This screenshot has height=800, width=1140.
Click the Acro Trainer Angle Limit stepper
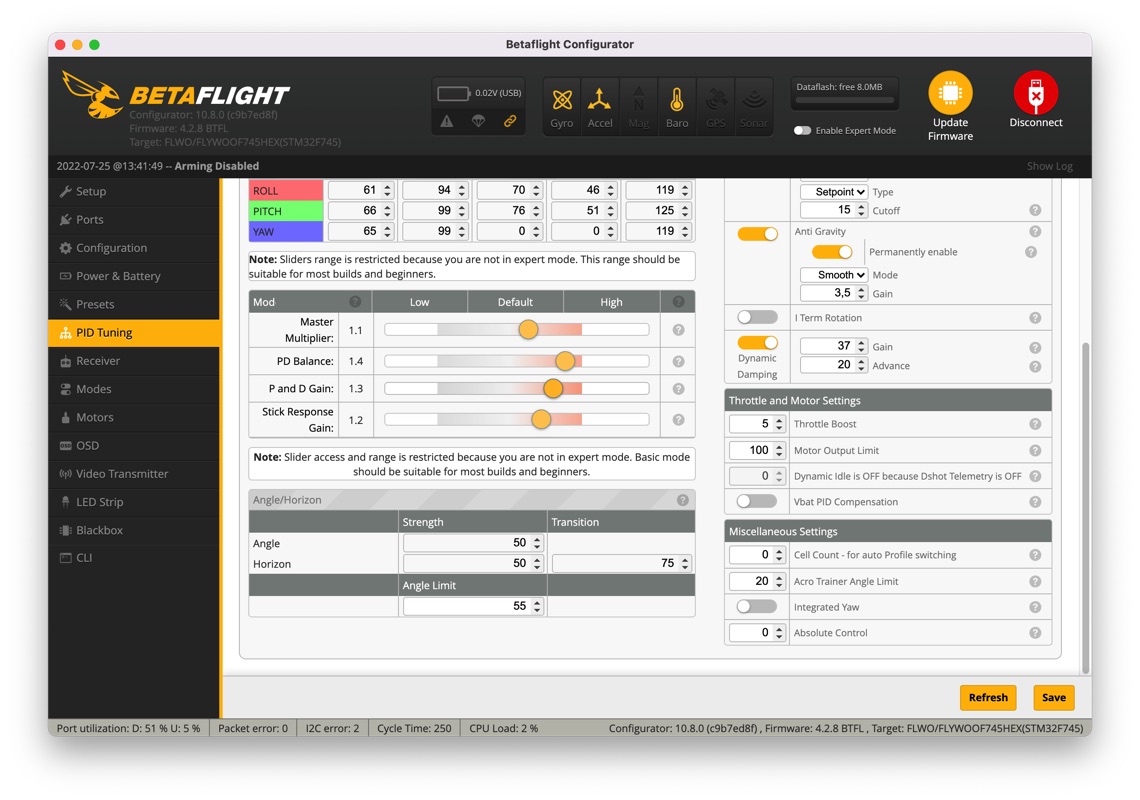779,582
